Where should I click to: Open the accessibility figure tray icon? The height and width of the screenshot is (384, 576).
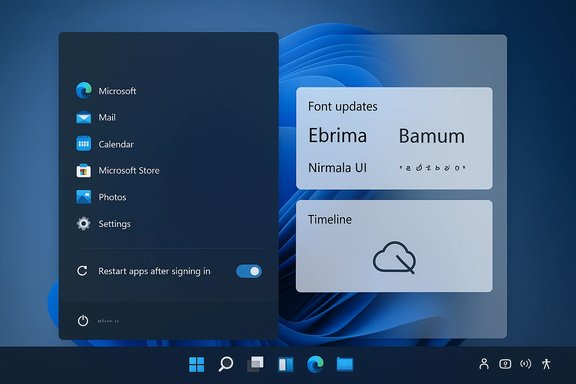click(x=546, y=364)
